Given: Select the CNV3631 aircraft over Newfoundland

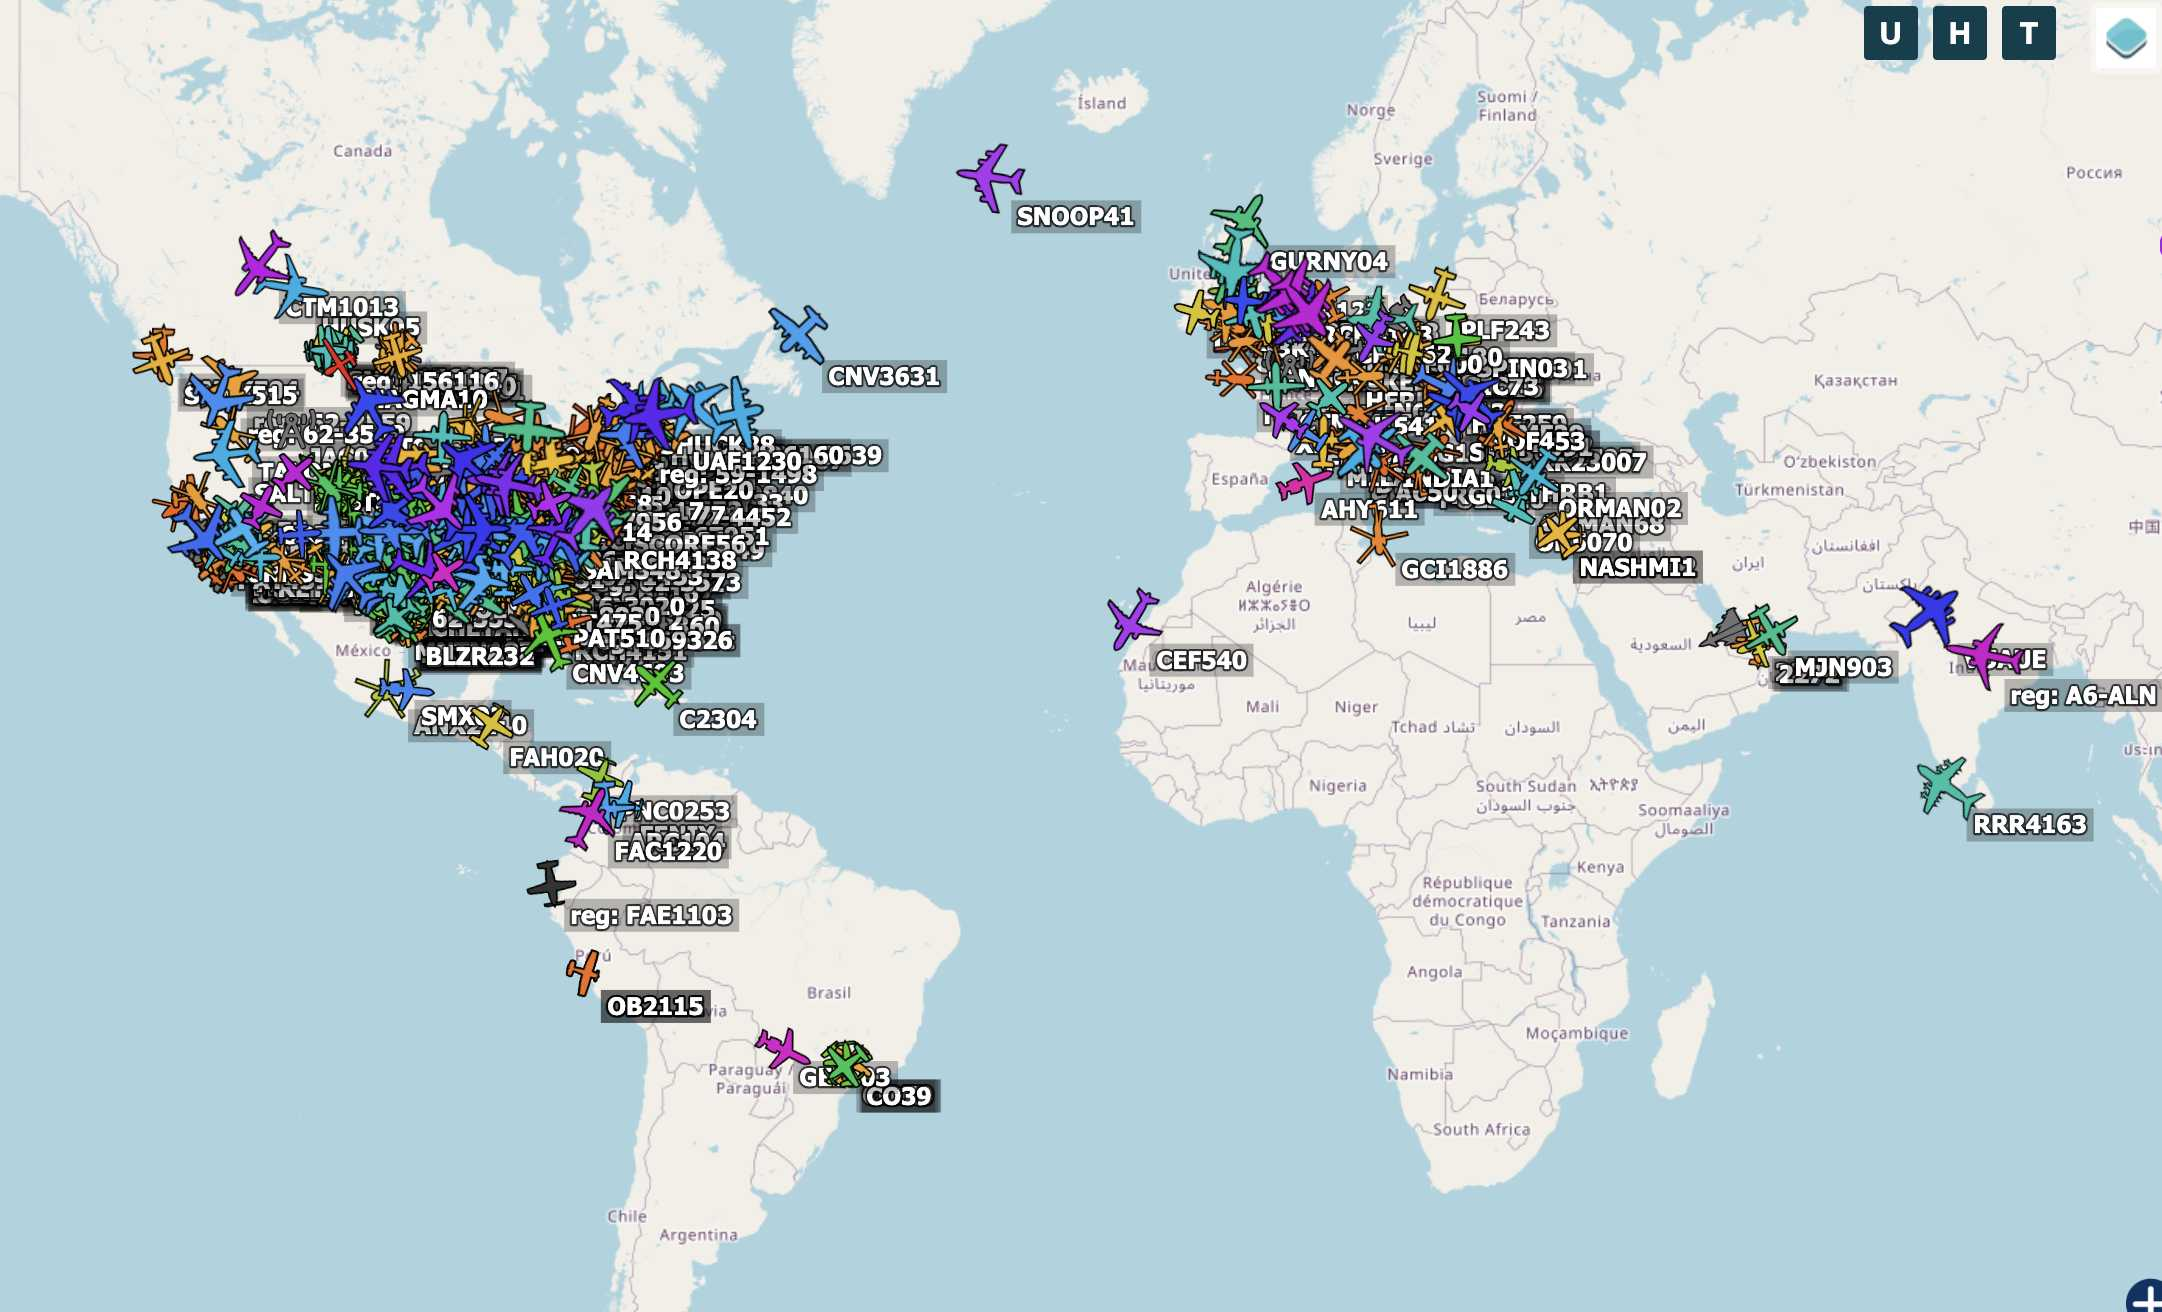Looking at the screenshot, I should pyautogui.click(x=799, y=333).
